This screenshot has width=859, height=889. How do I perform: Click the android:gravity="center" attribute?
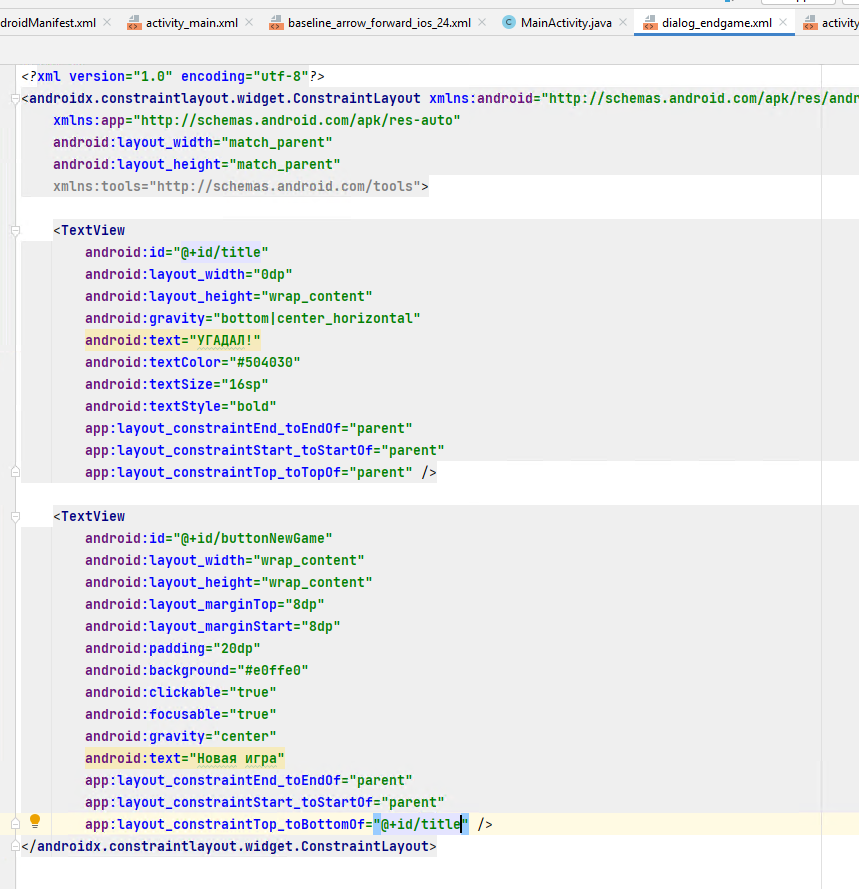180,736
